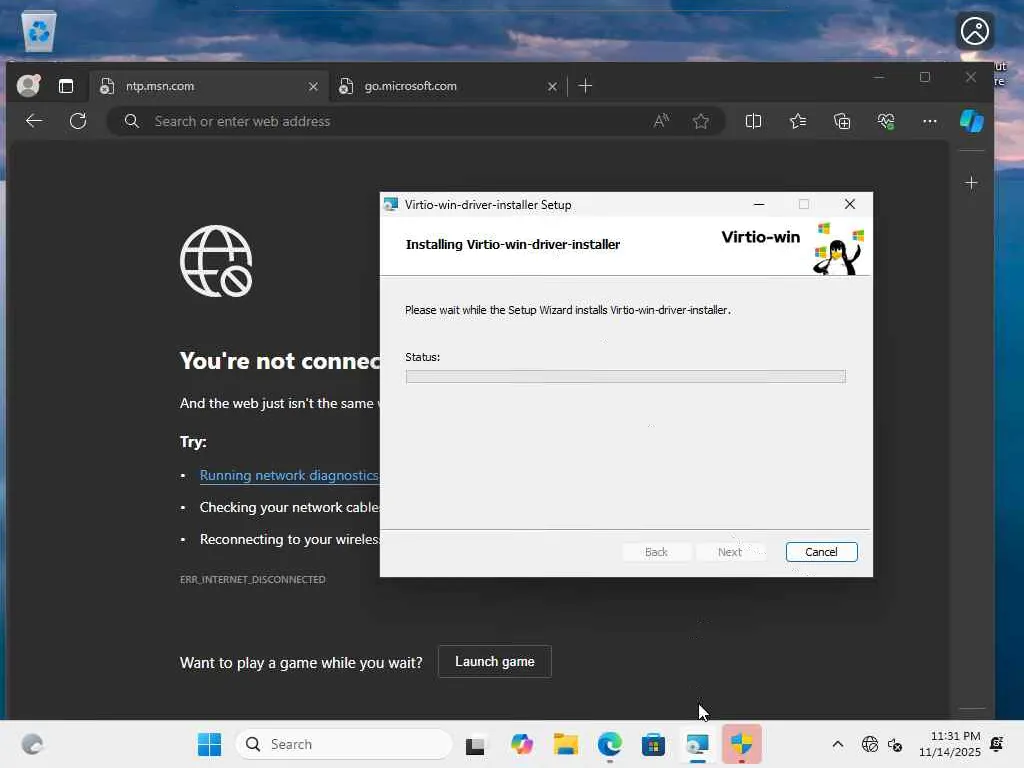Click the installer progress bar
This screenshot has width=1024, height=768.
tap(625, 376)
